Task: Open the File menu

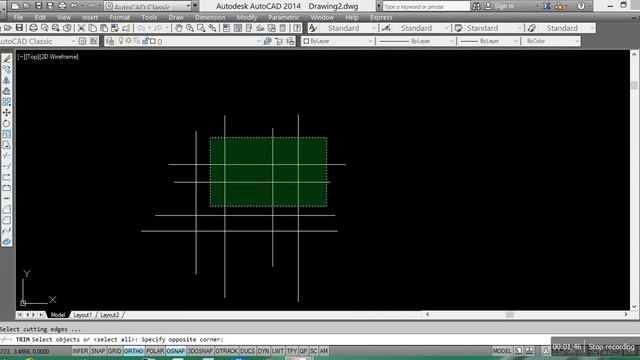Action: pyautogui.click(x=18, y=18)
